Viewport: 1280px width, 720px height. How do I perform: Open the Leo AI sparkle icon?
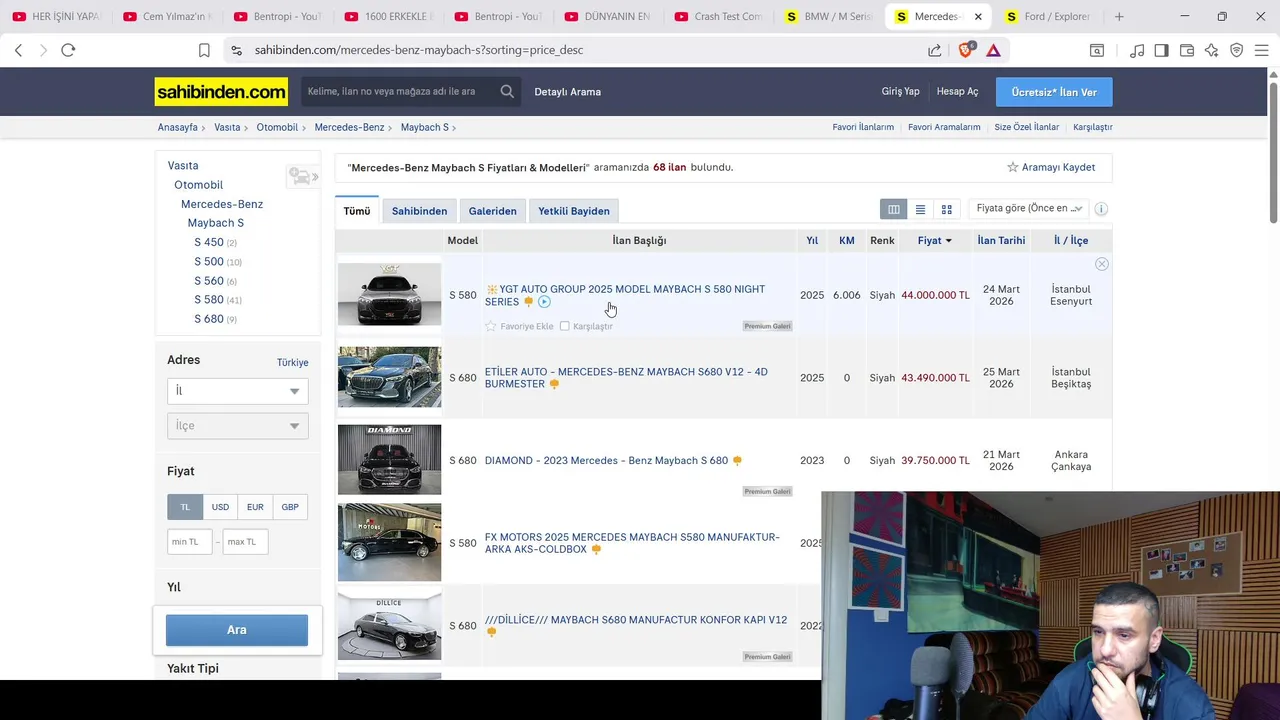pos(1211,50)
